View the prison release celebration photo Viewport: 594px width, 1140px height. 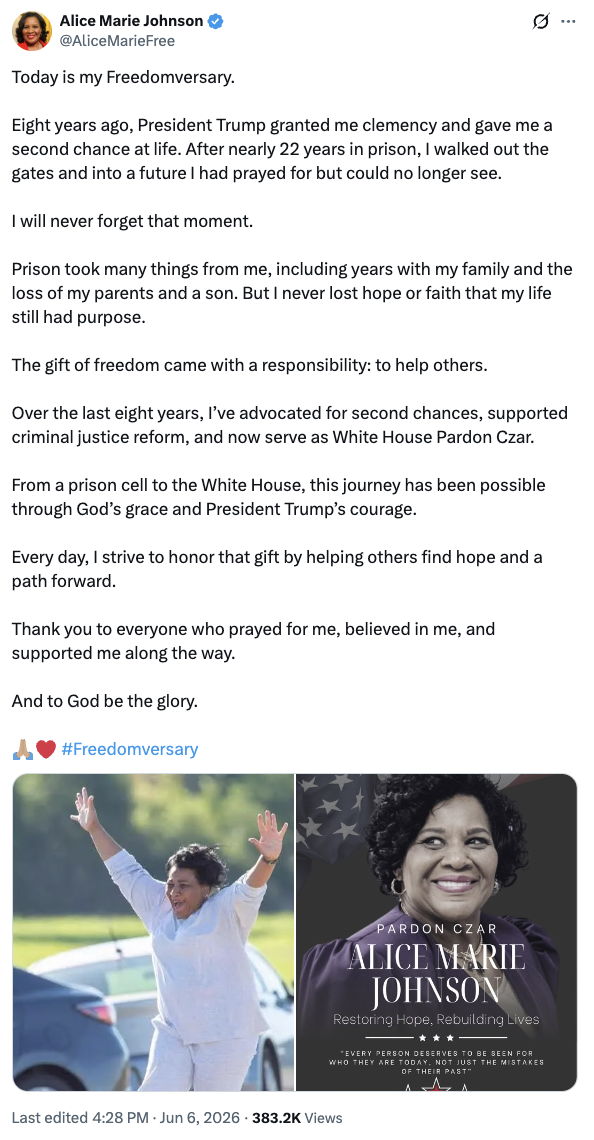click(153, 932)
